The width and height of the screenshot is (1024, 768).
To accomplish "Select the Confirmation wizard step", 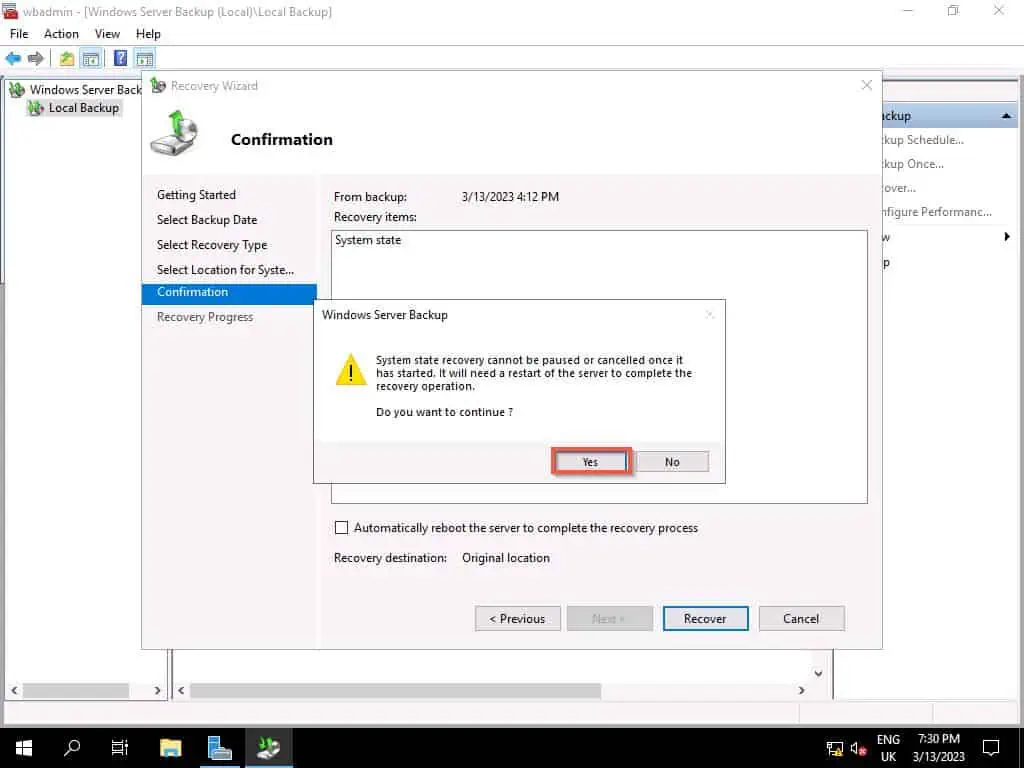I will click(x=229, y=293).
